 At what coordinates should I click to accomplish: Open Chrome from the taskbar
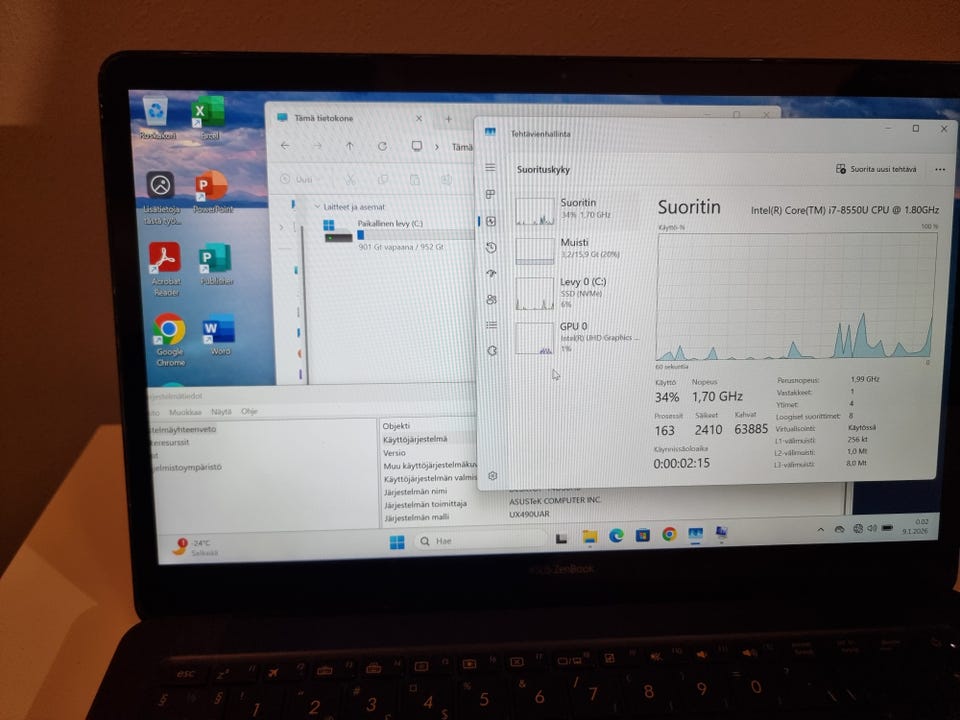[x=669, y=534]
